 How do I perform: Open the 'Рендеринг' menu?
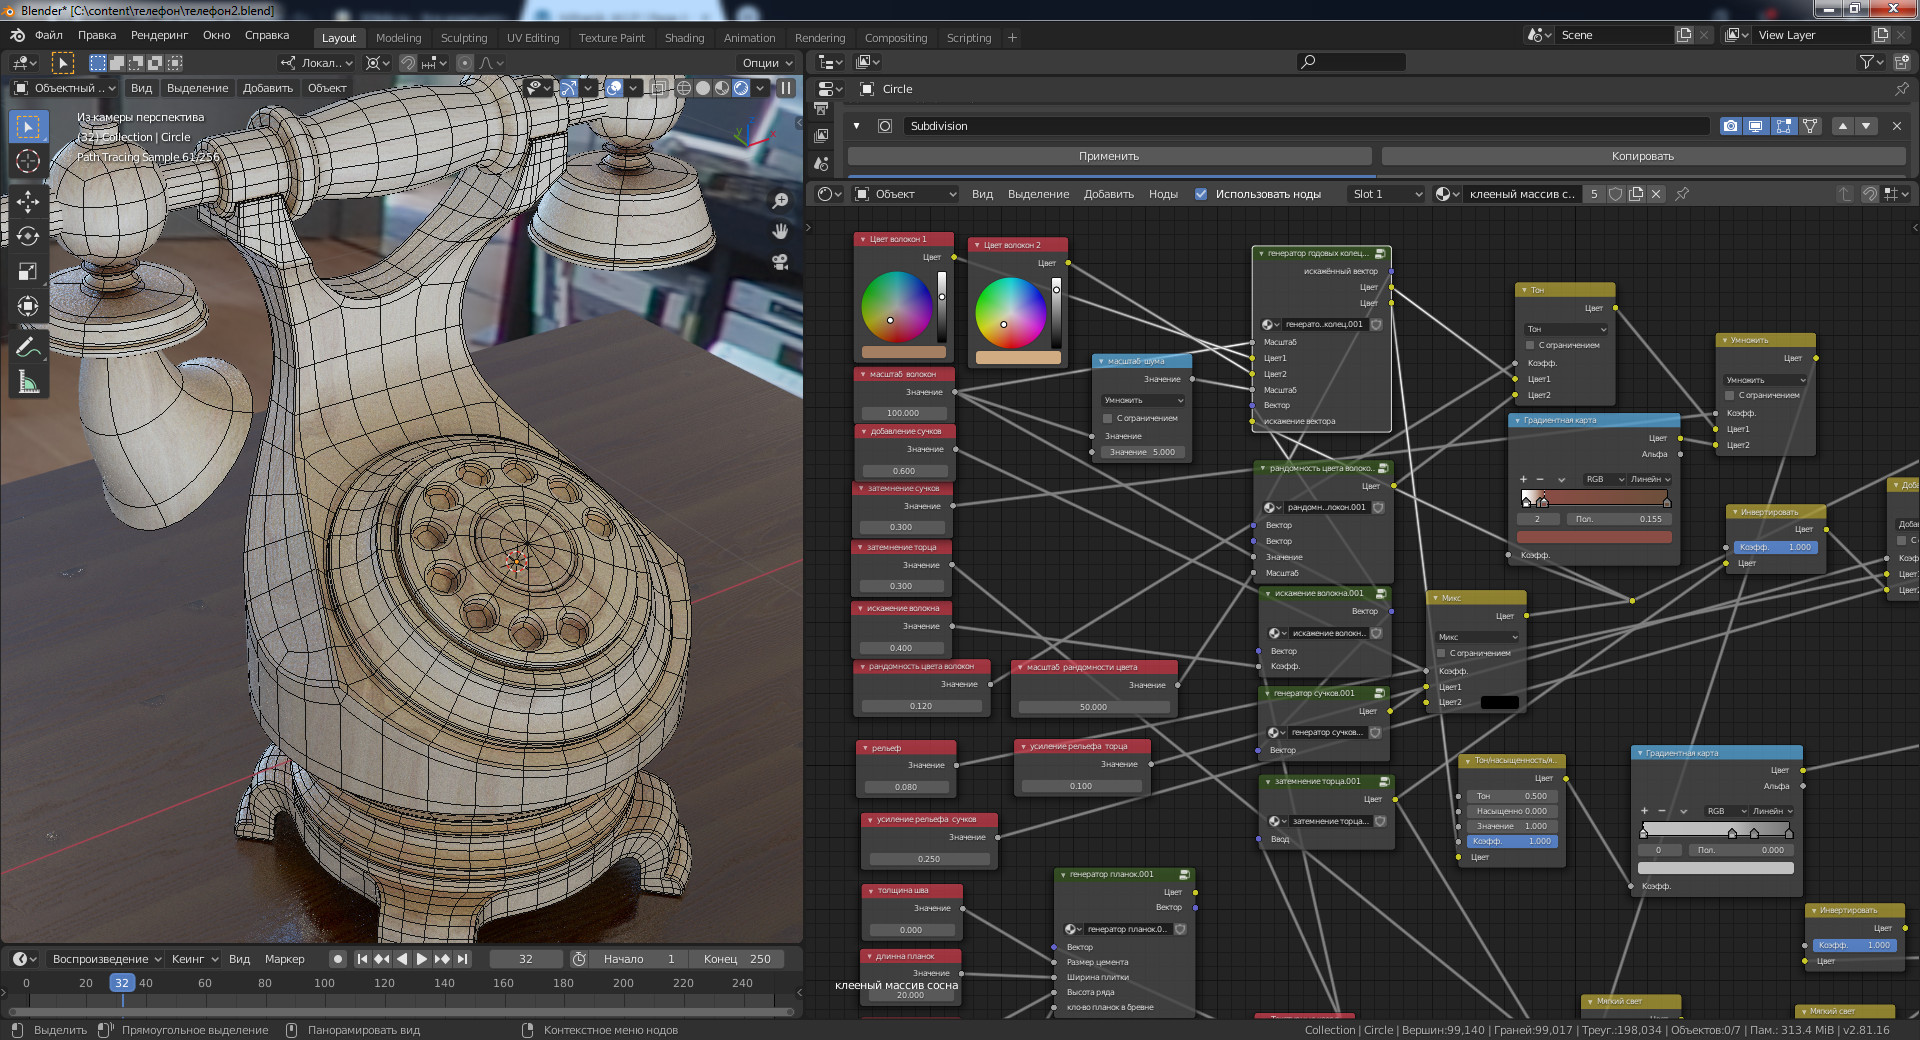159,35
